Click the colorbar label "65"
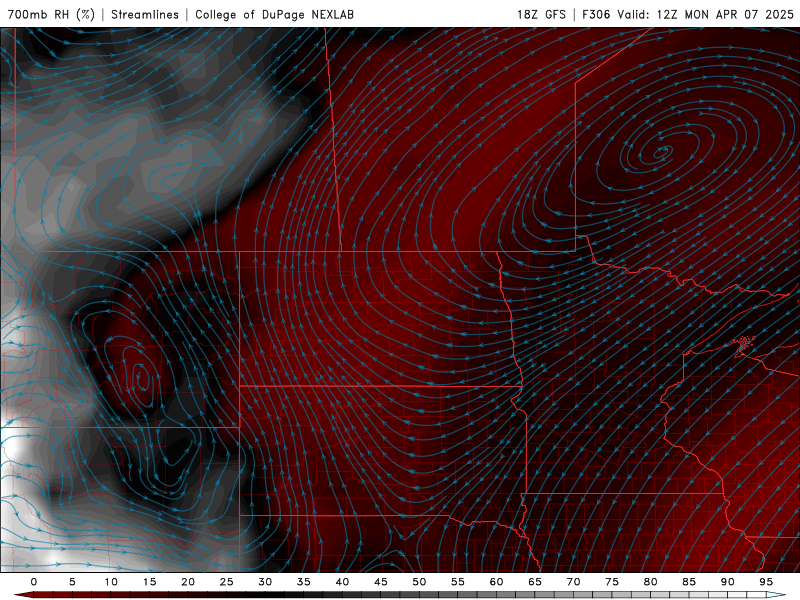 coord(535,582)
